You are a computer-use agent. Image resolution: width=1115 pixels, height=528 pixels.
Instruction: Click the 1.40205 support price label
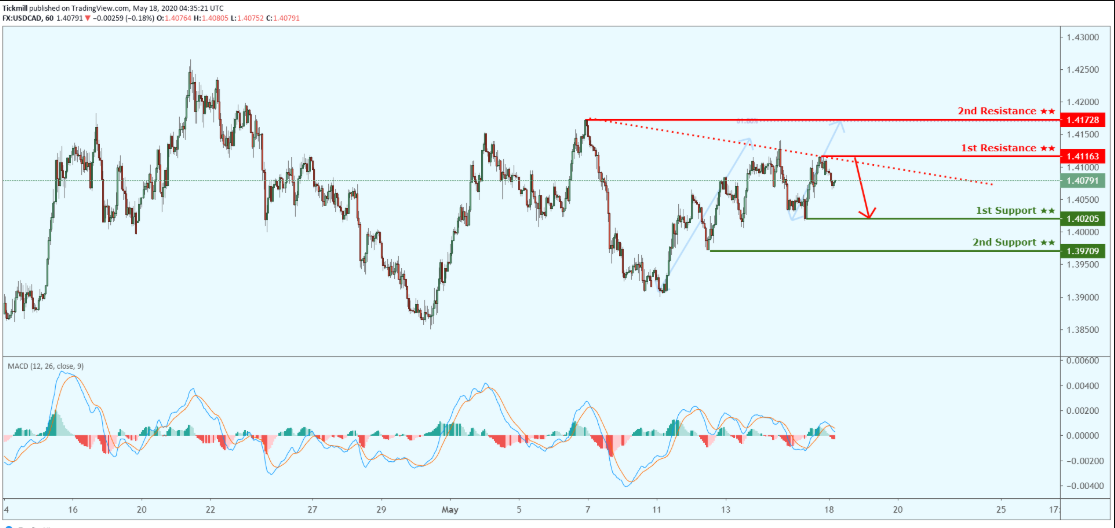tap(1082, 219)
